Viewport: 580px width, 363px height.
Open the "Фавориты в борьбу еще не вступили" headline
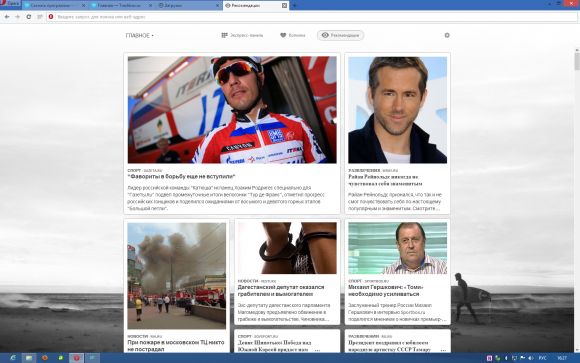[x=181, y=177]
